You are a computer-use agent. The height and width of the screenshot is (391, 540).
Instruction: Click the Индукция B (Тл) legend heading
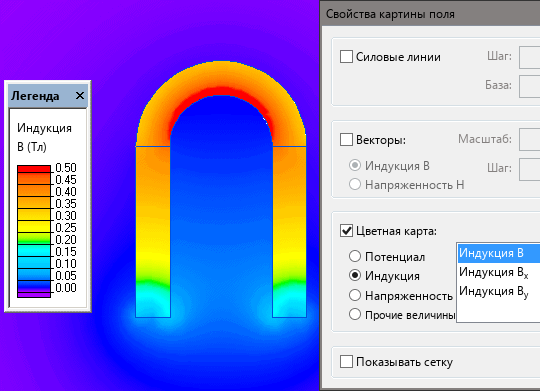tap(44, 137)
